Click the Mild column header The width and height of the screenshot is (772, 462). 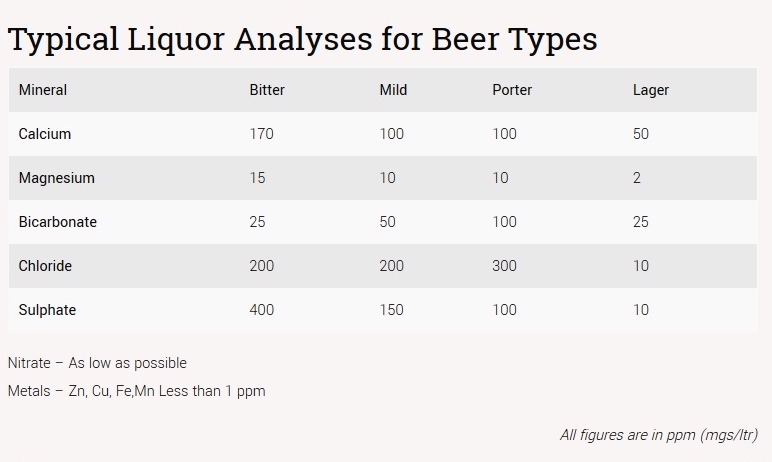(393, 90)
